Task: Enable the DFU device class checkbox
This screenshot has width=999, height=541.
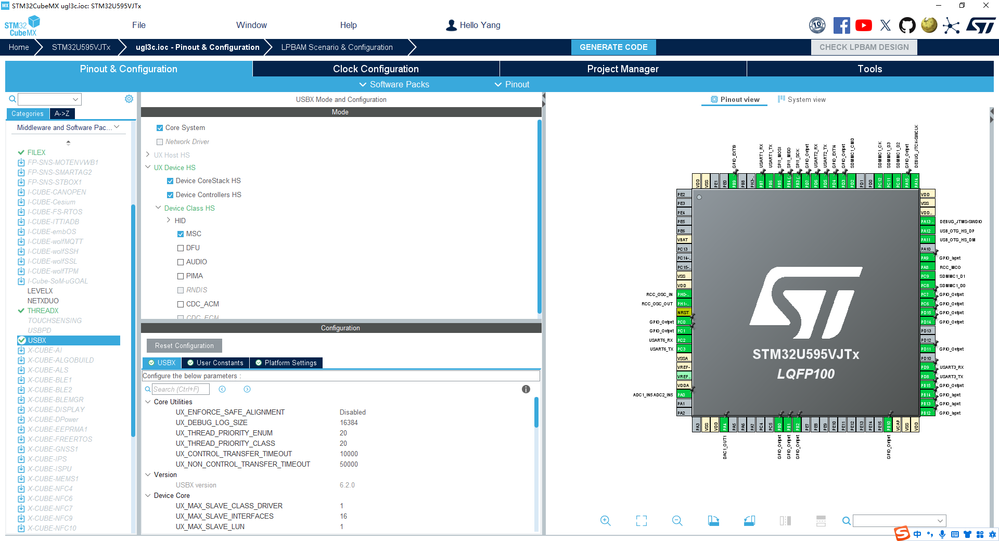Action: coord(181,247)
